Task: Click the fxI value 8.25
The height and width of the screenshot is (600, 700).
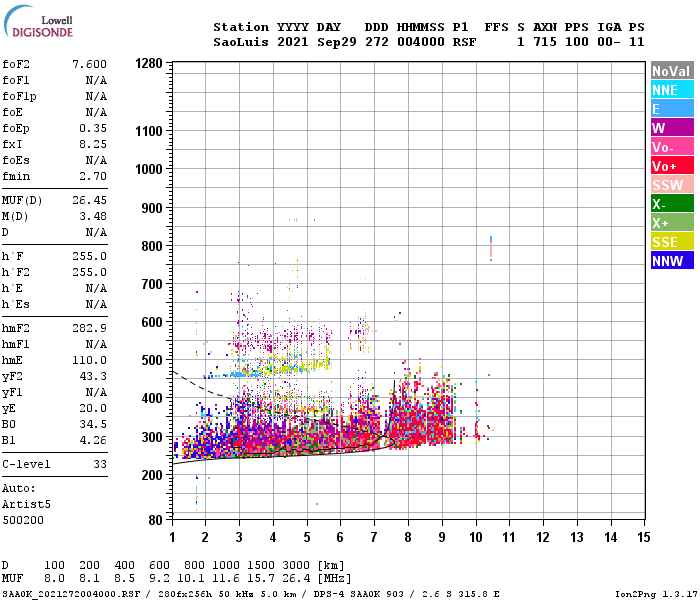Action: 93,144
